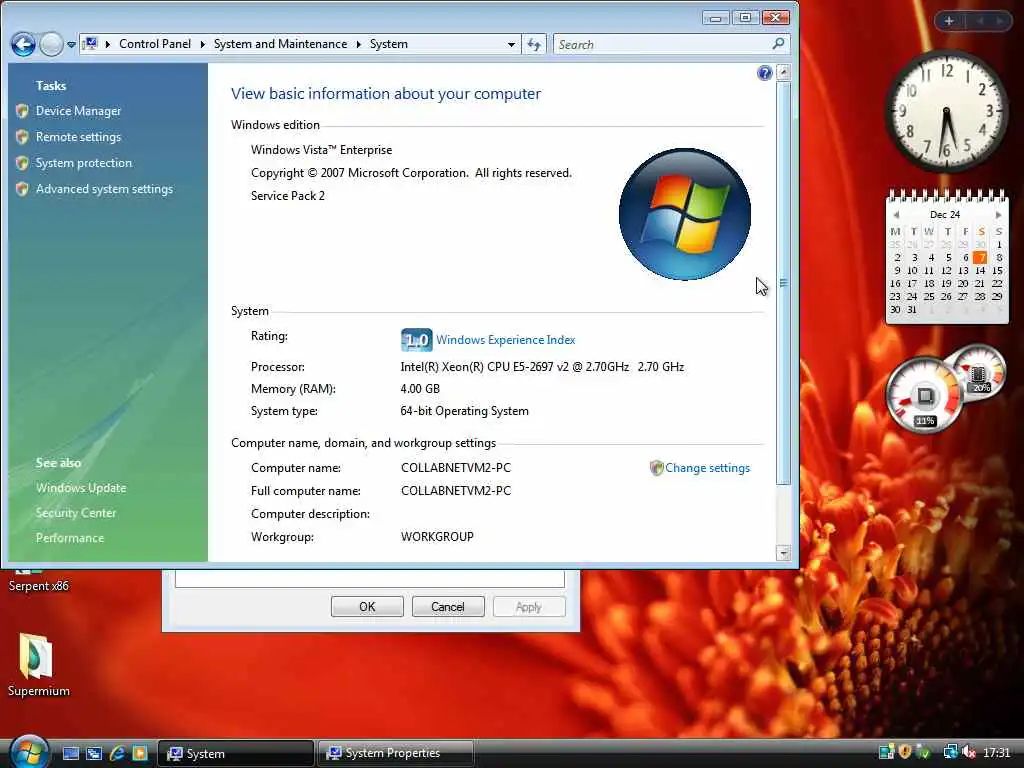Select the Serpent x86 desktop icon
This screenshot has height=768, width=1024.
pyautogui.click(x=38, y=581)
